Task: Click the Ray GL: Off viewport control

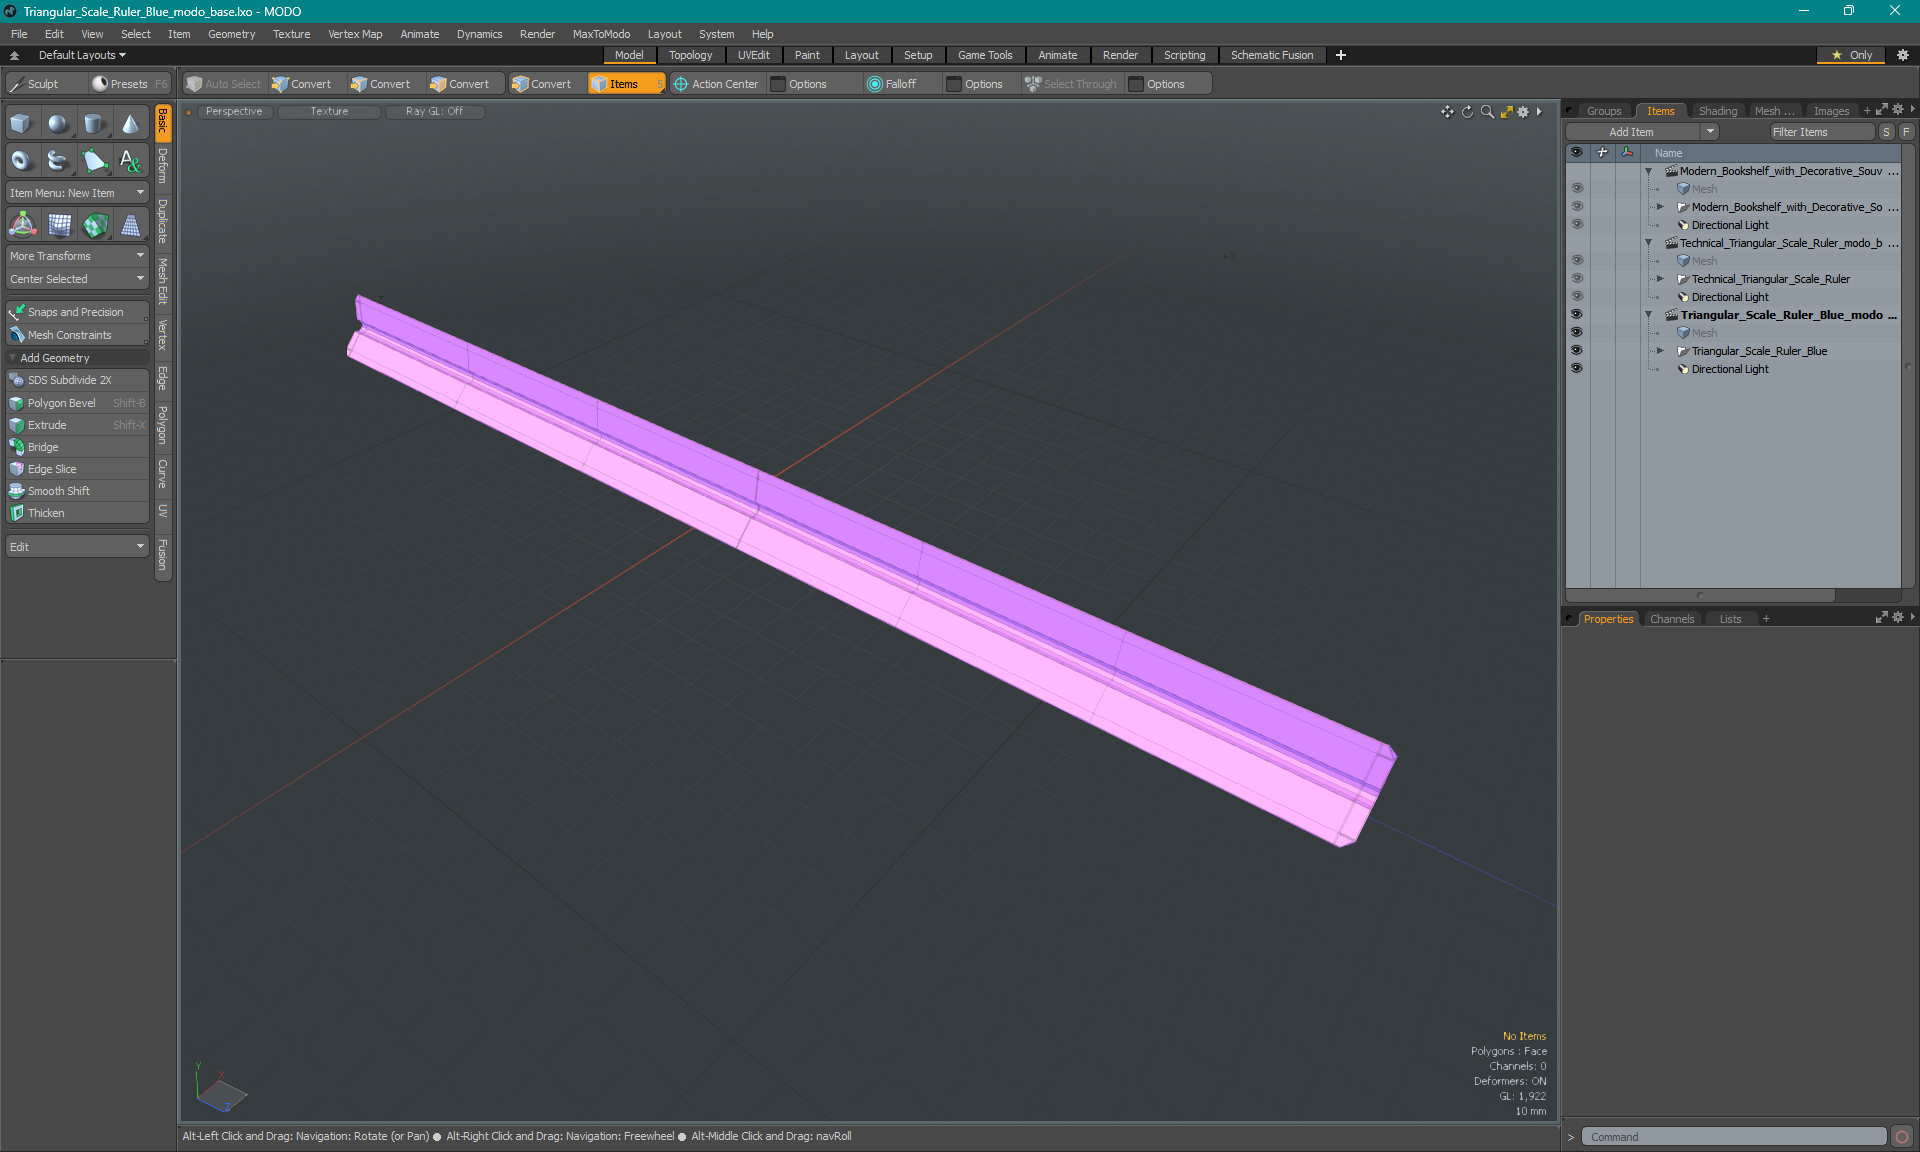Action: coord(435,111)
